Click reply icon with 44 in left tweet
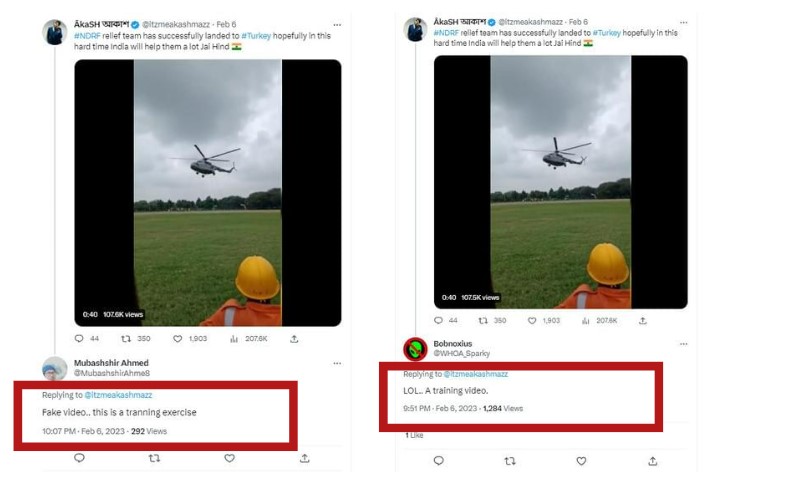The width and height of the screenshot is (793, 502). 80,339
